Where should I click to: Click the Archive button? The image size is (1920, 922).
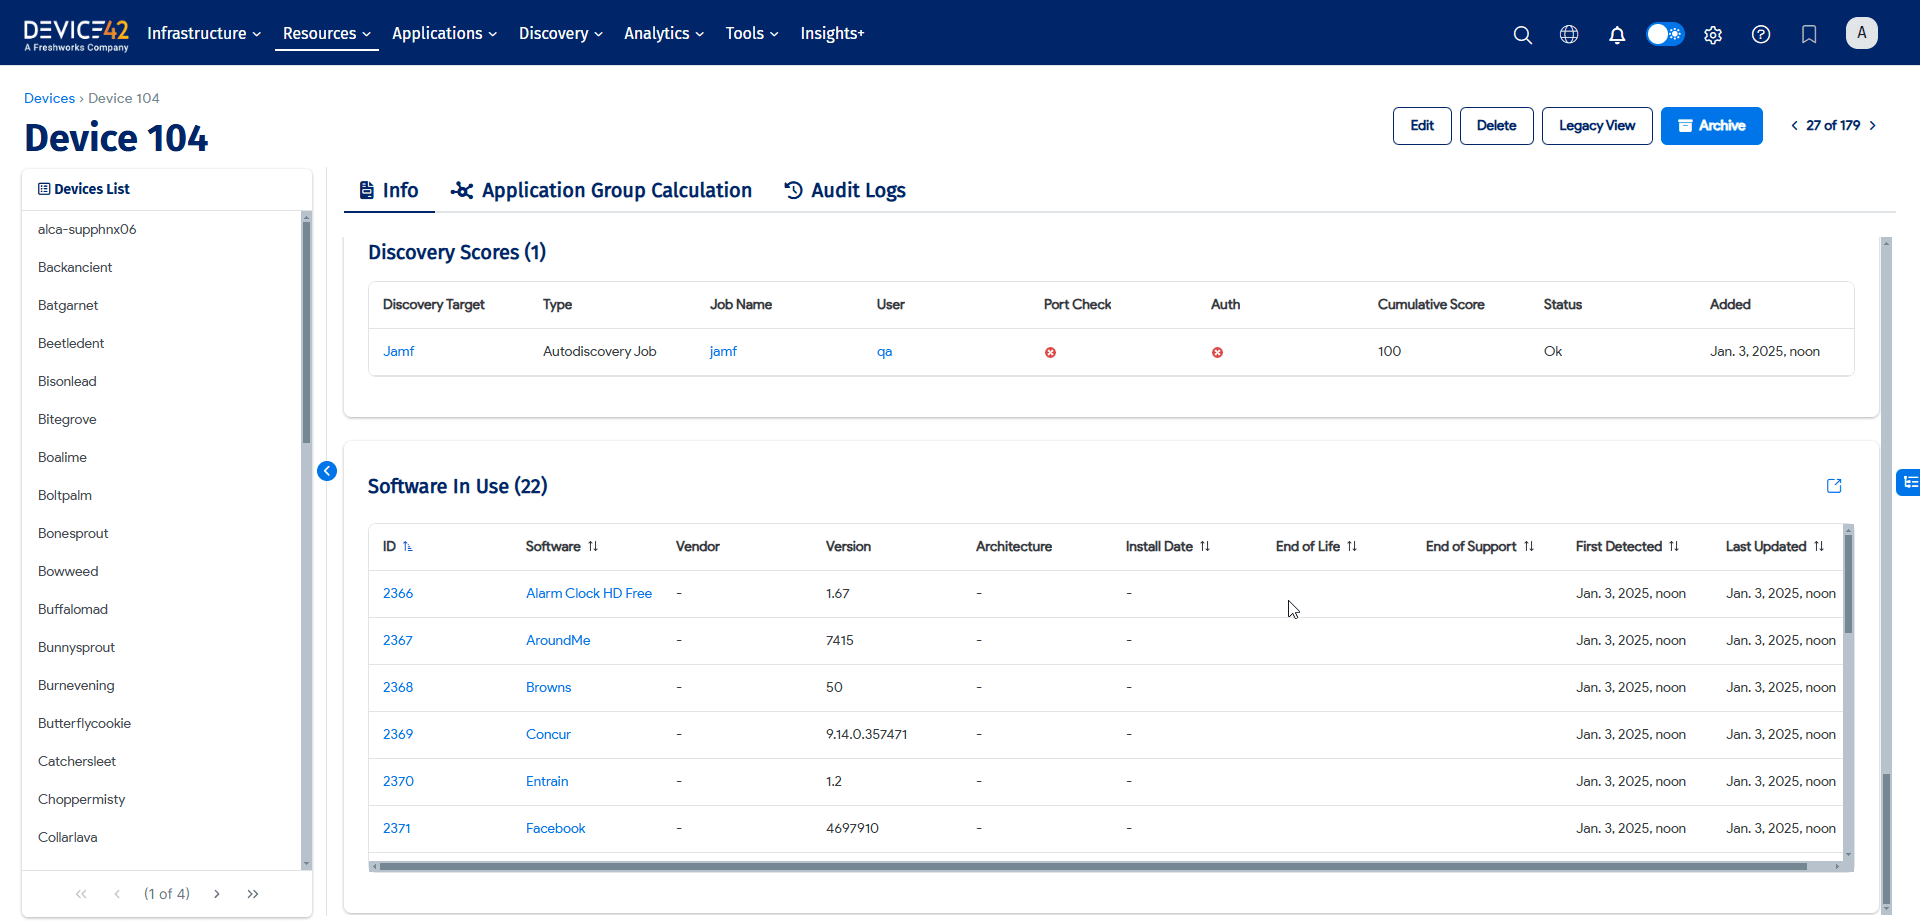1711,126
